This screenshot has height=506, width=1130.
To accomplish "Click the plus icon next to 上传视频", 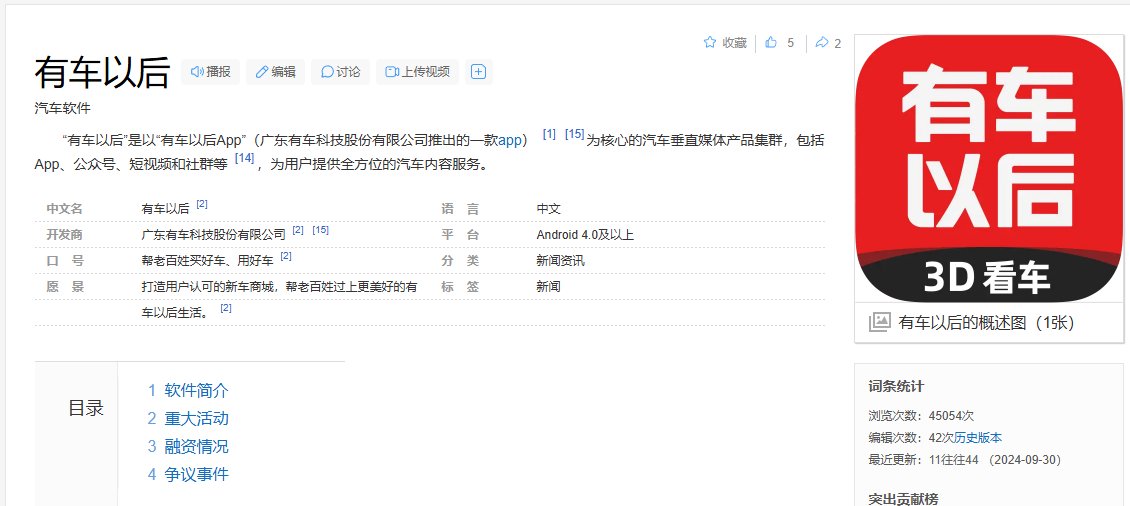I will click(x=479, y=71).
